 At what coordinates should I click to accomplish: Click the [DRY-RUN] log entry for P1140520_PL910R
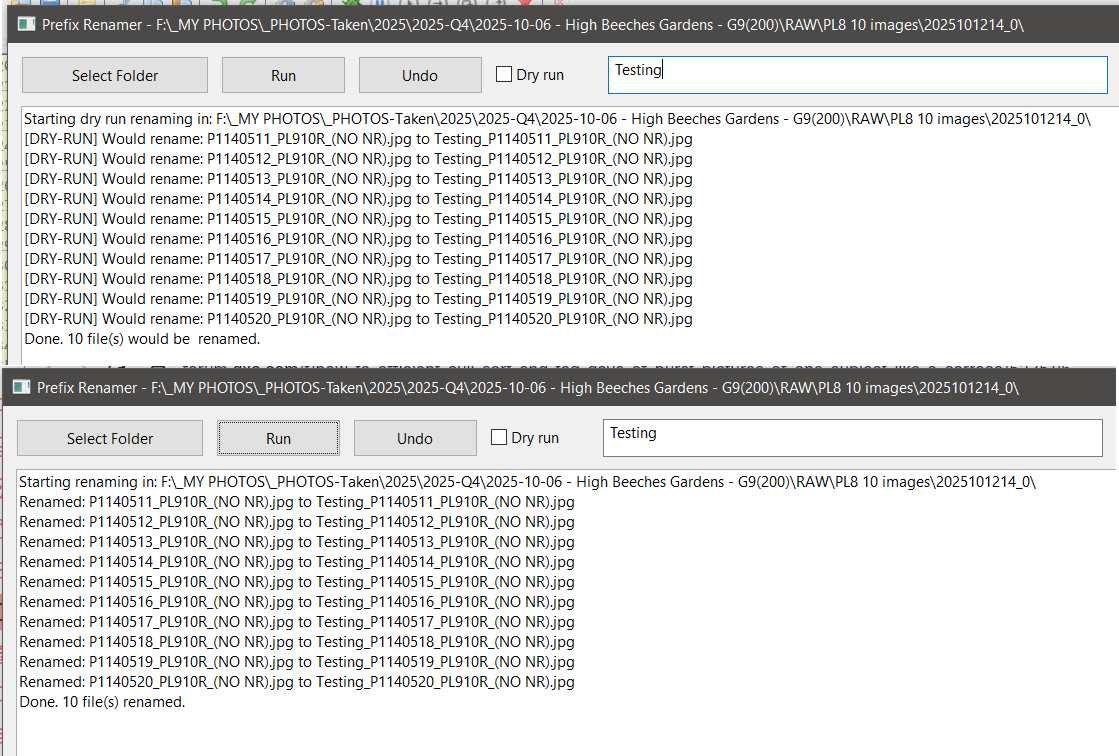(x=358, y=319)
